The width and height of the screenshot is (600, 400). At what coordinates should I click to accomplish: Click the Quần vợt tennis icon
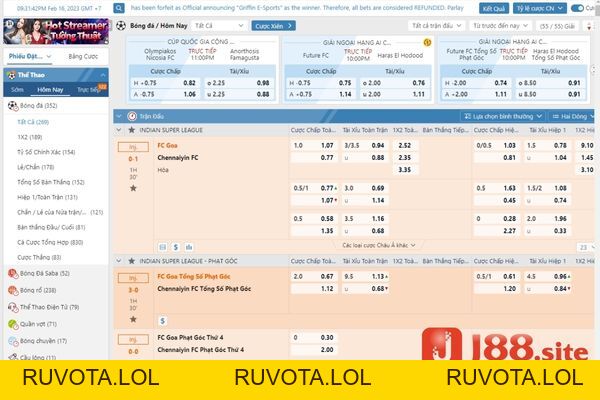coord(13,324)
